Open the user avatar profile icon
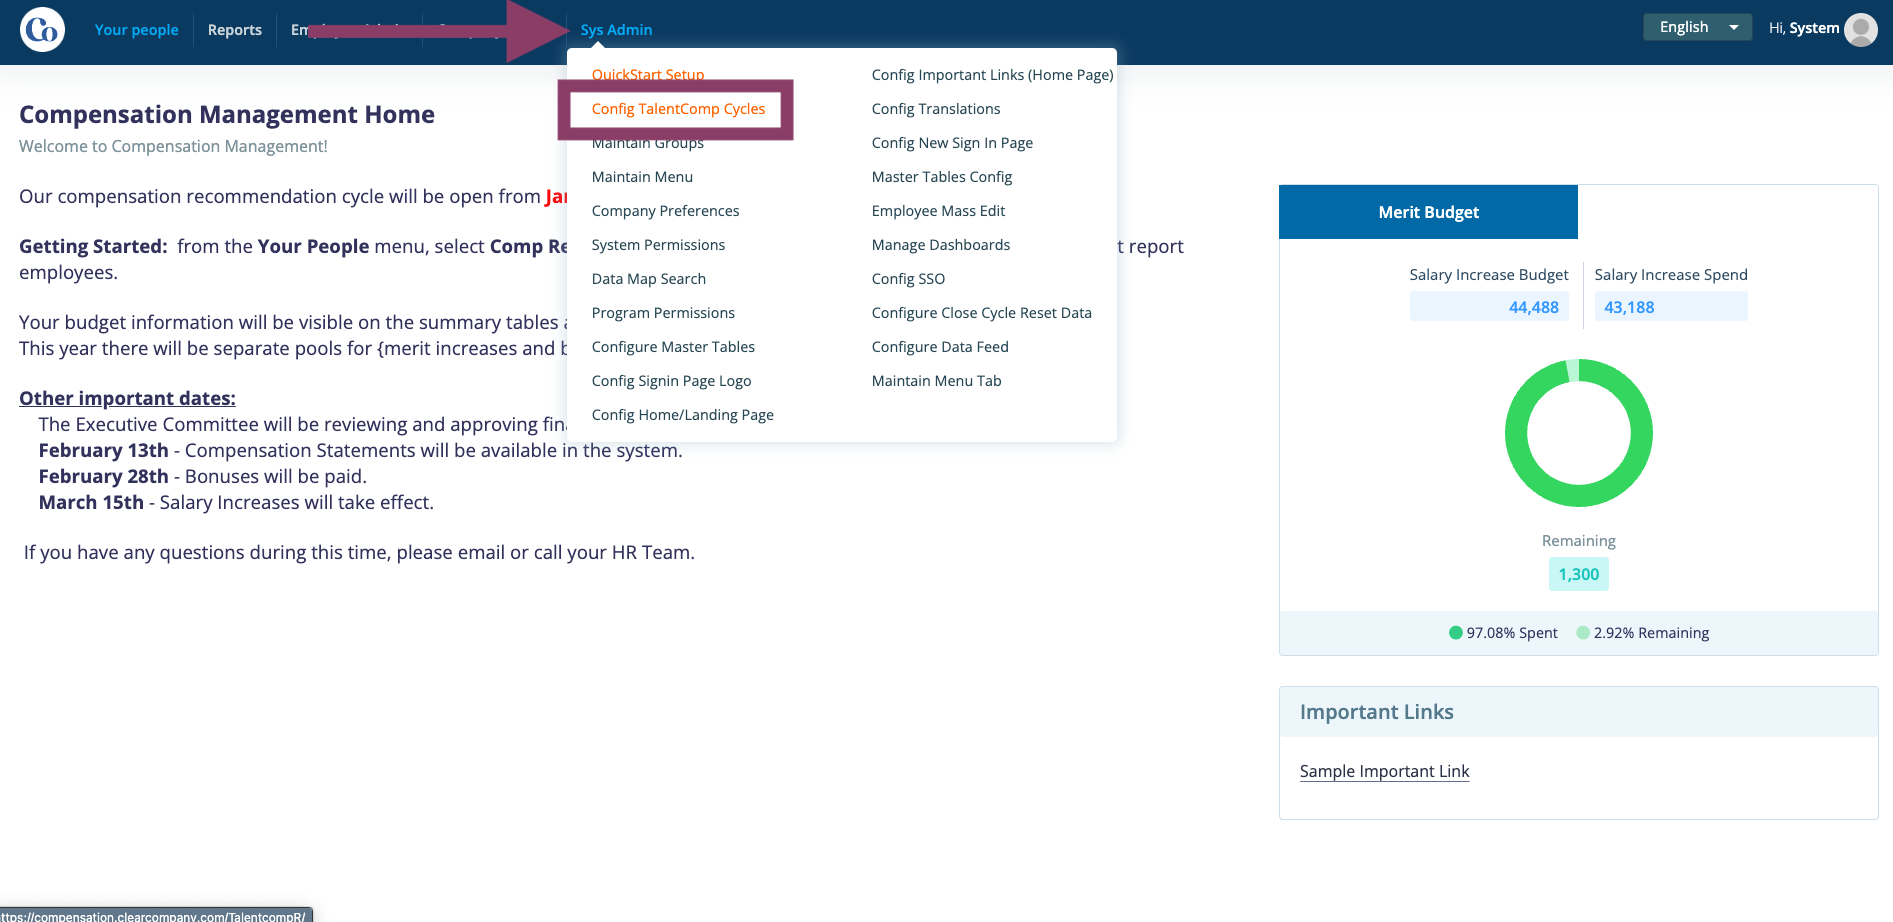Image resolution: width=1893 pixels, height=922 pixels. [x=1860, y=29]
